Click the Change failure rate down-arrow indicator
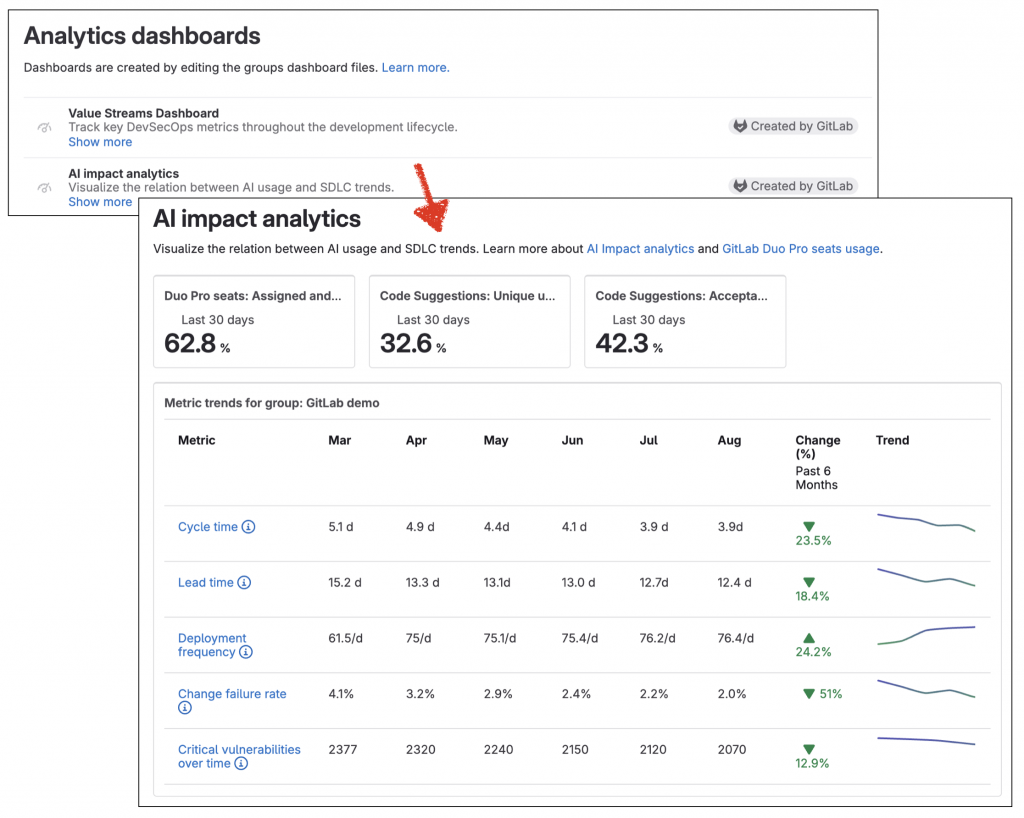 [809, 694]
